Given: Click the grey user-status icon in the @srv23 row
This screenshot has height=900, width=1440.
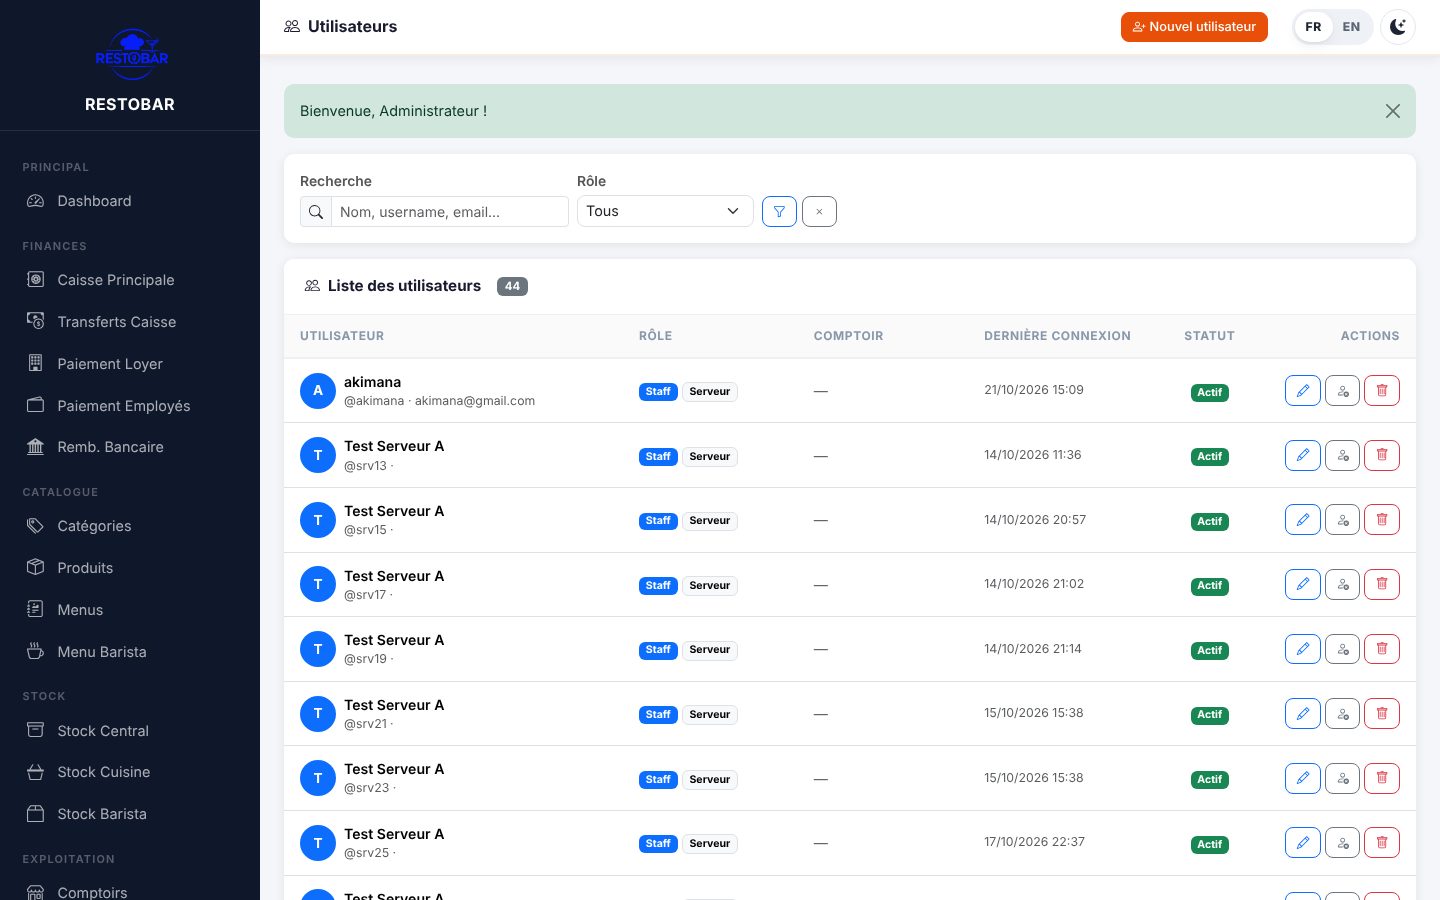Looking at the screenshot, I should 1342,778.
